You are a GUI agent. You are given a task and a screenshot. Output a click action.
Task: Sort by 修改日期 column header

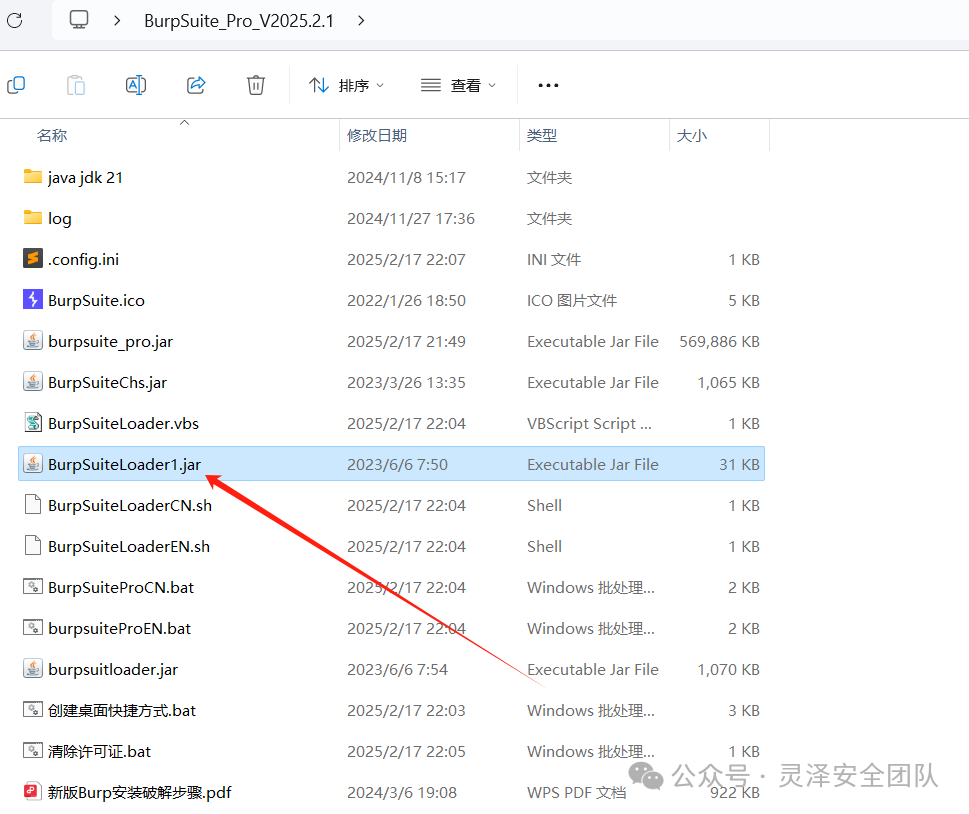[377, 135]
